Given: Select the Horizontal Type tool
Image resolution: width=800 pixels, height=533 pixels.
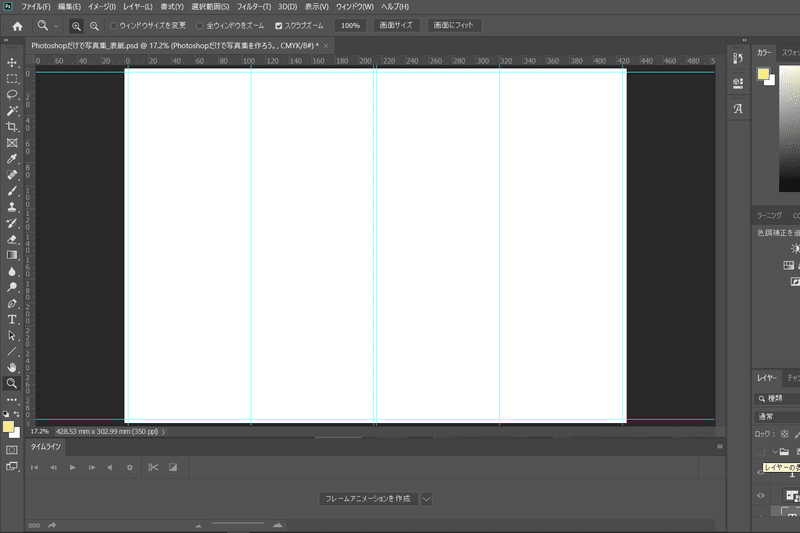Looking at the screenshot, I should click(x=12, y=319).
